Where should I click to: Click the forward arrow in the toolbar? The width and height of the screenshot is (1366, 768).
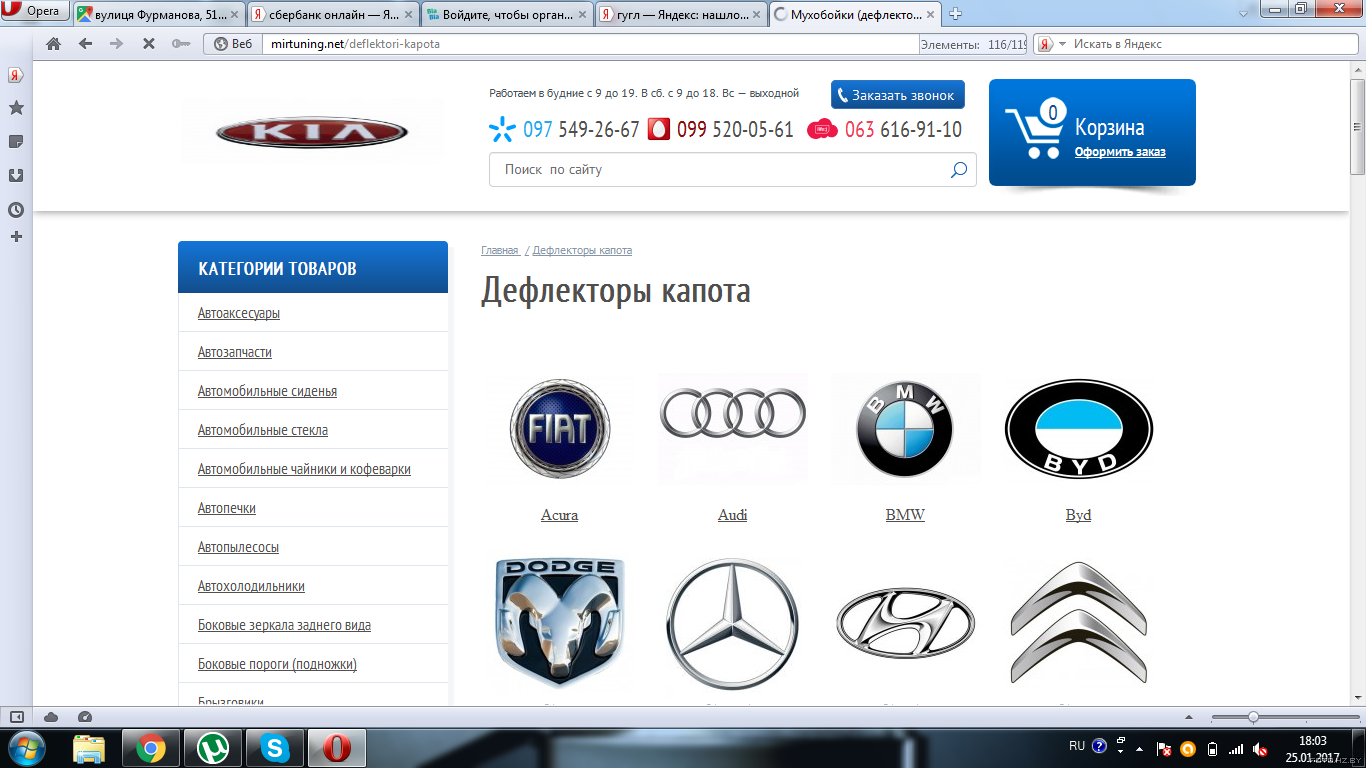point(116,44)
